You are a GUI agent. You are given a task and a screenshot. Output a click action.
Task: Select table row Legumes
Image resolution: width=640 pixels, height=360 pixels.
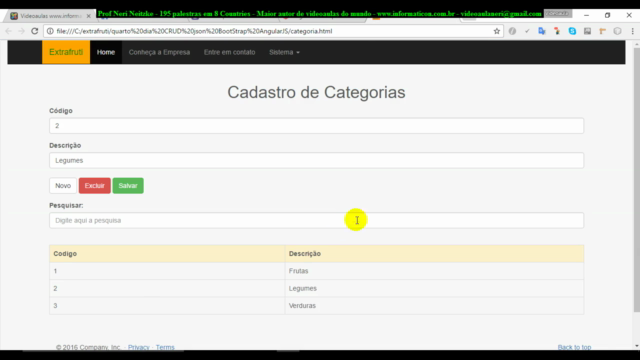pos(316,288)
